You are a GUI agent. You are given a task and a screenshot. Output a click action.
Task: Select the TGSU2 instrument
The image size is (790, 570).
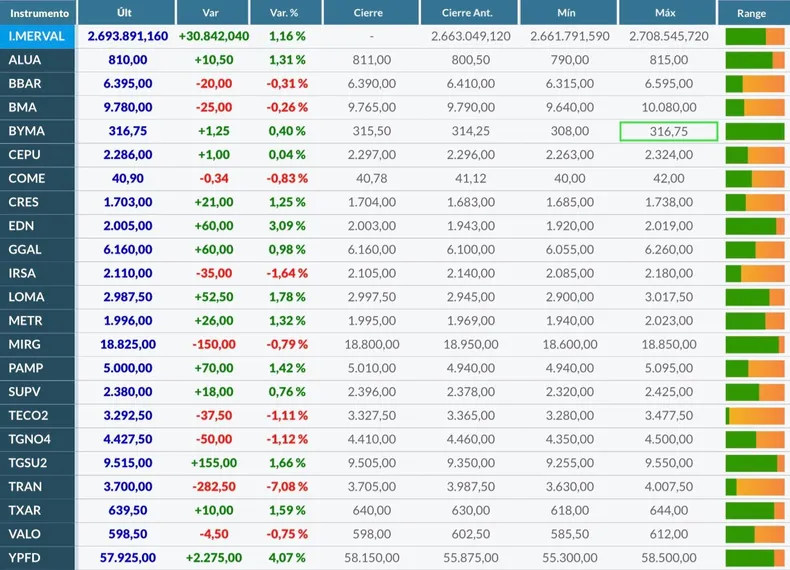point(28,463)
